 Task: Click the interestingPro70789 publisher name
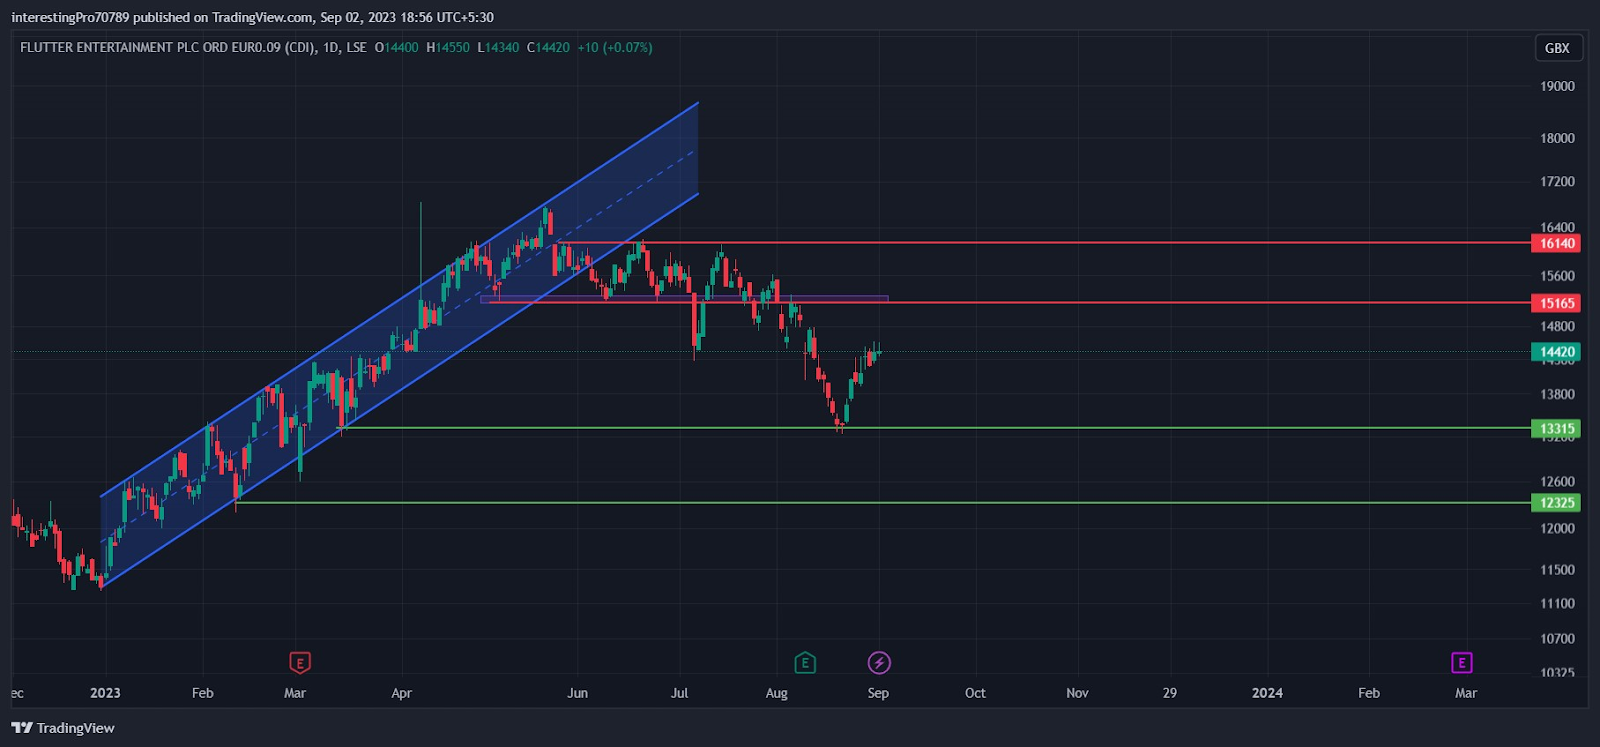pyautogui.click(x=70, y=17)
